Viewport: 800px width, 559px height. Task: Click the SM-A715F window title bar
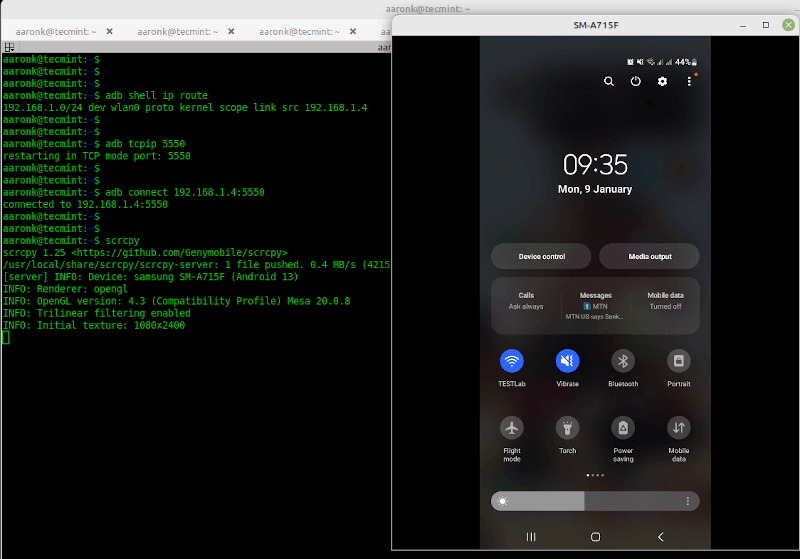click(x=595, y=25)
